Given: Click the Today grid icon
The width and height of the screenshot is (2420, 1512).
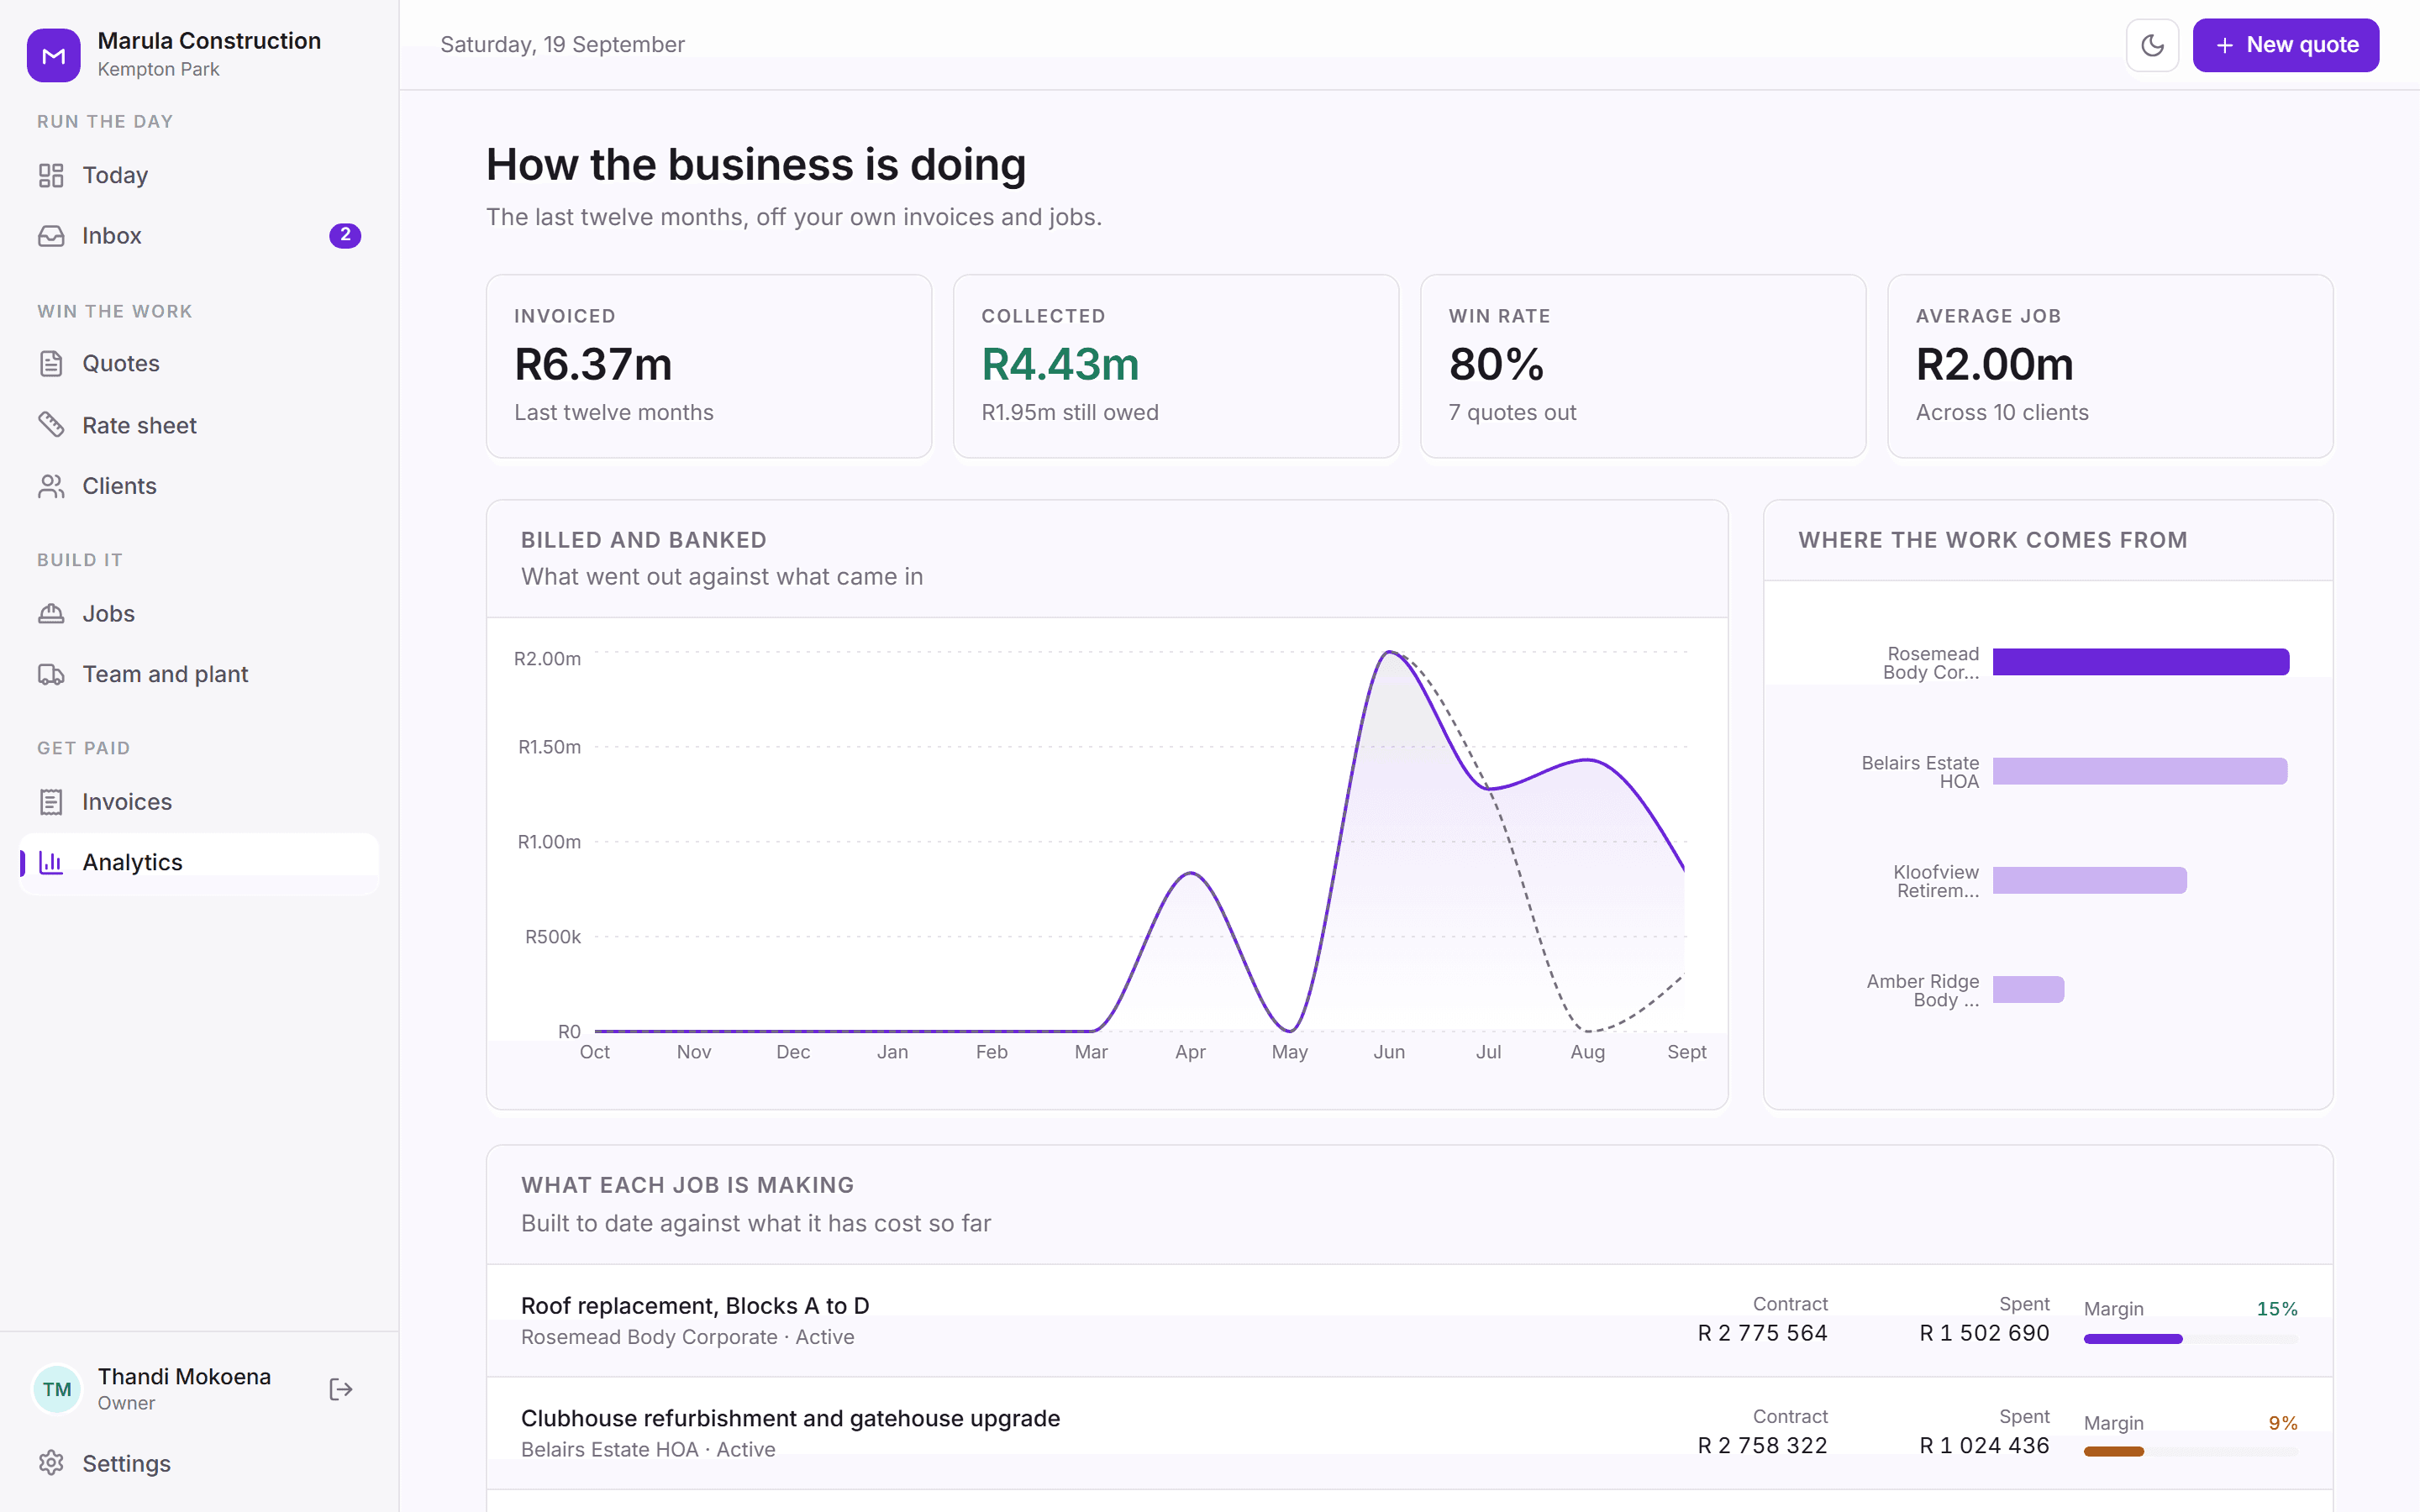Looking at the screenshot, I should click(x=51, y=175).
